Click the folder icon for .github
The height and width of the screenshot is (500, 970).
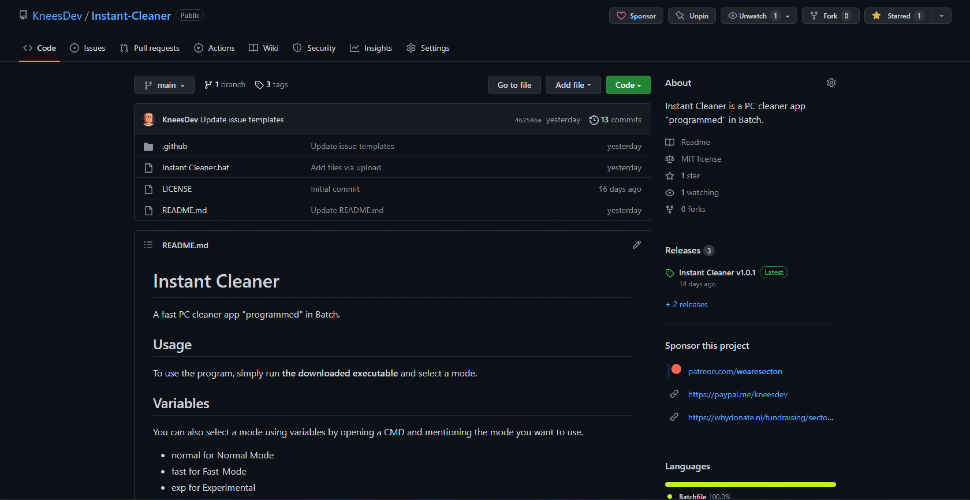click(x=148, y=147)
